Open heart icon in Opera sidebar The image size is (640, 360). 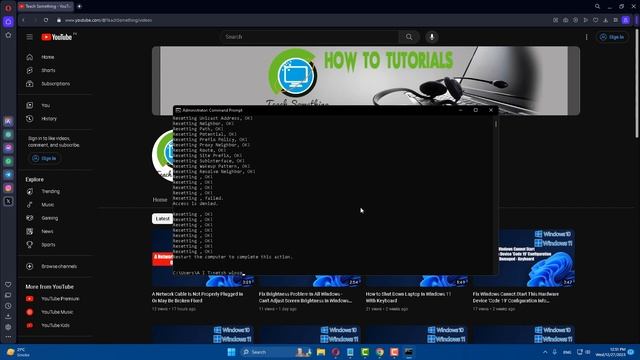[x=8, y=284]
